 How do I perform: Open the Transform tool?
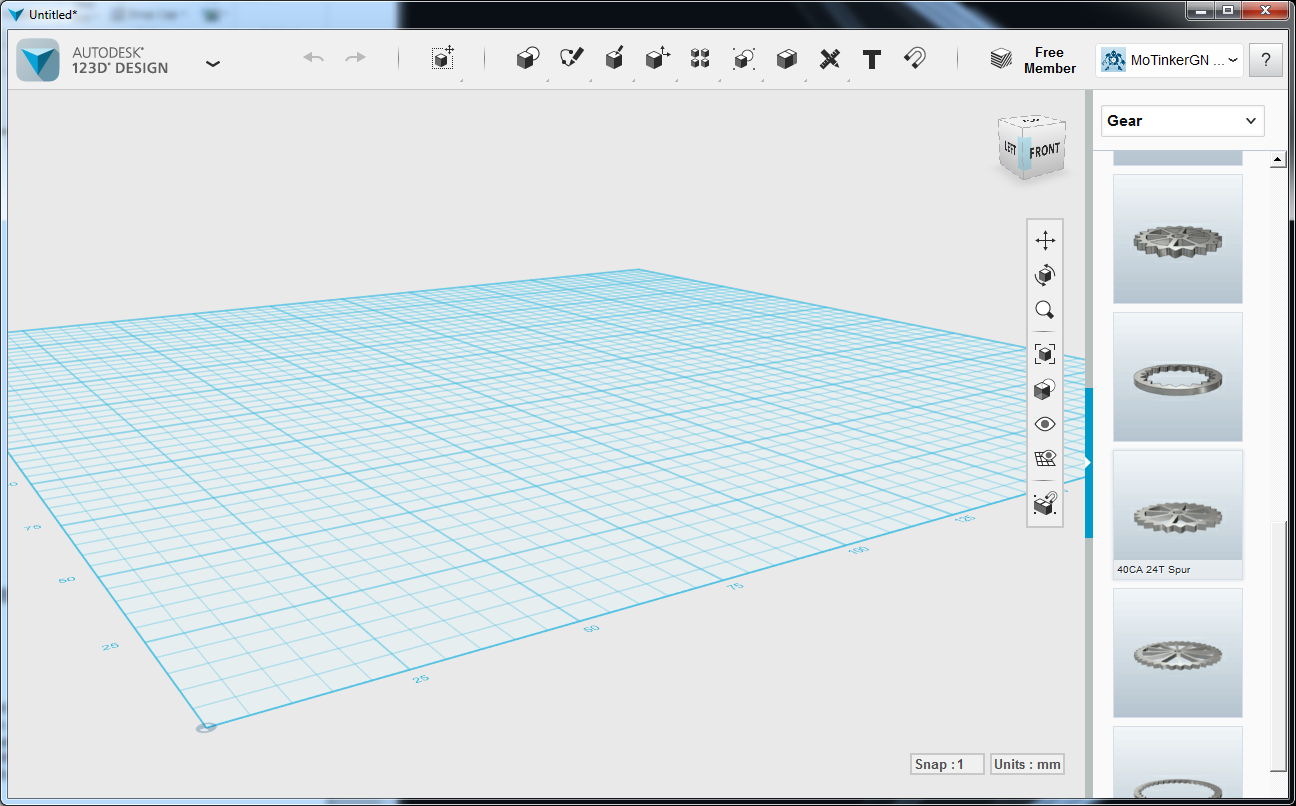point(443,58)
